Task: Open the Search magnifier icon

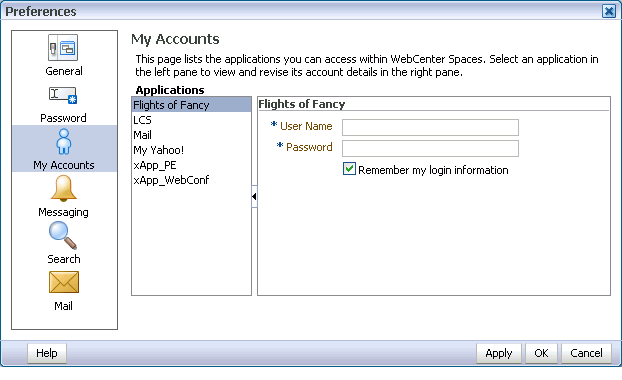Action: click(63, 235)
